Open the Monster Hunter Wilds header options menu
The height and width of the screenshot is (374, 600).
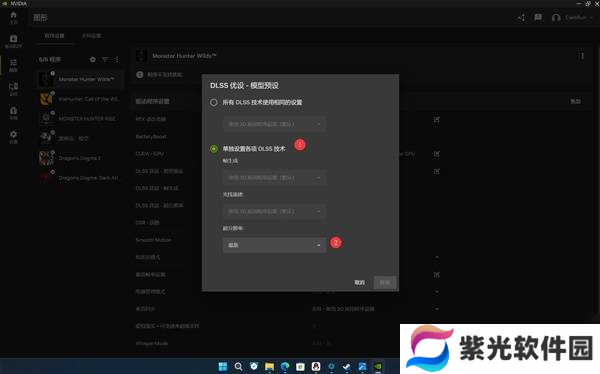(x=582, y=56)
